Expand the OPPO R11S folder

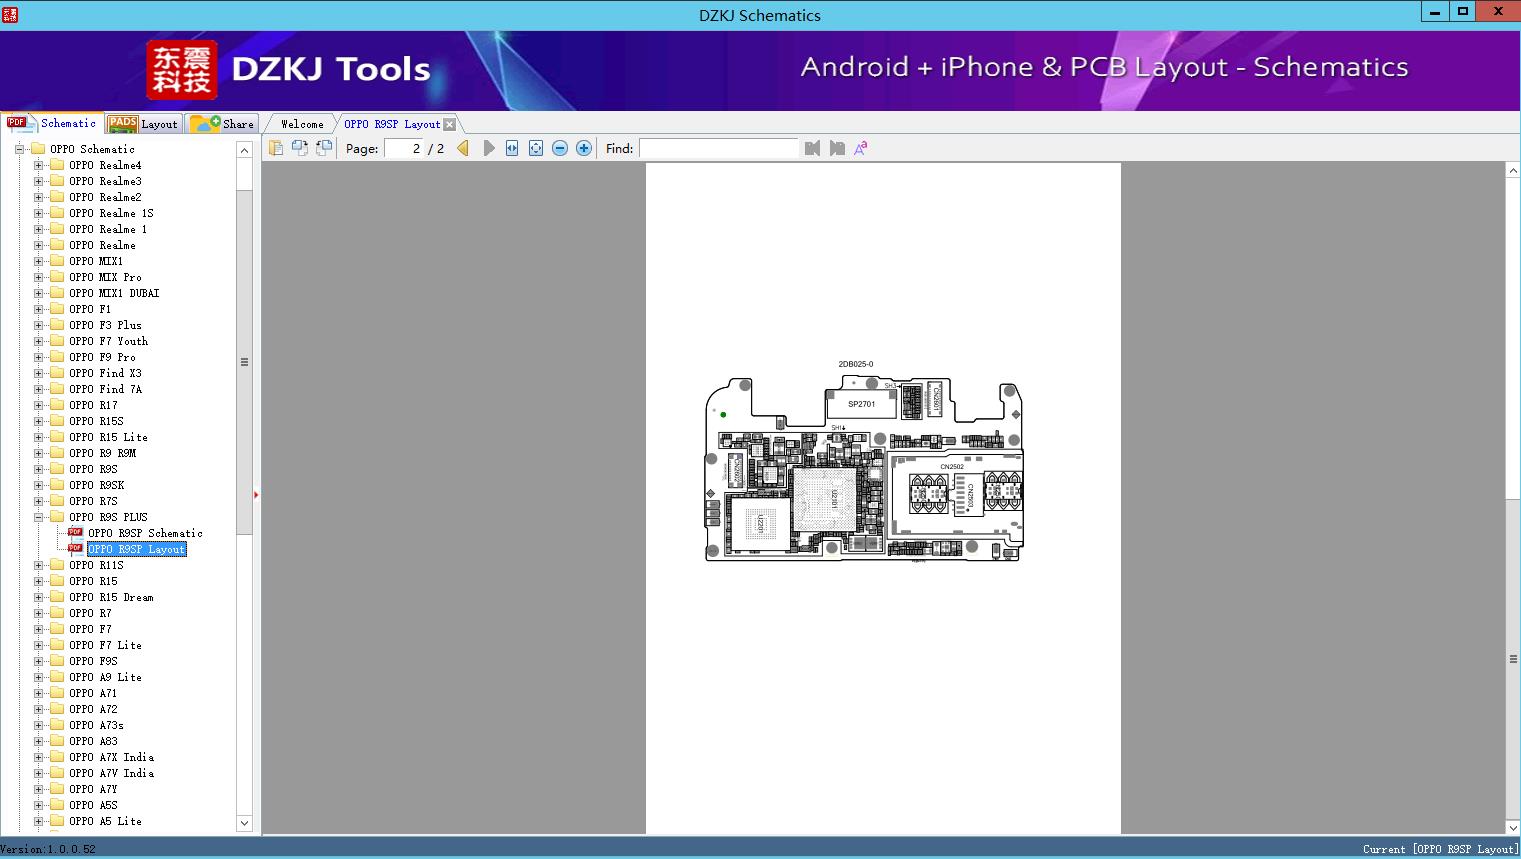point(39,565)
